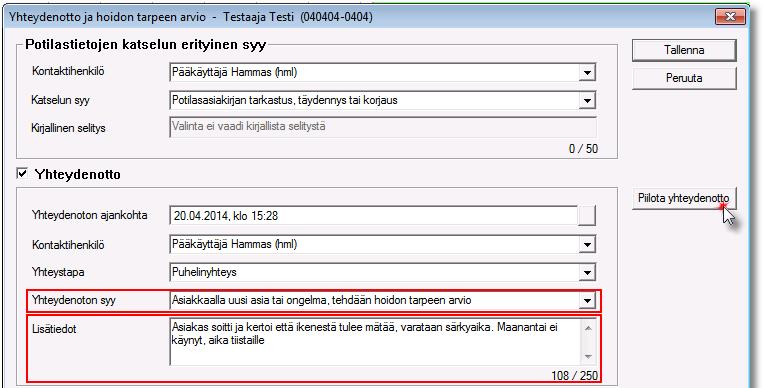Click Piilota yhteydenotto button
This screenshot has width=764, height=388.
684,198
